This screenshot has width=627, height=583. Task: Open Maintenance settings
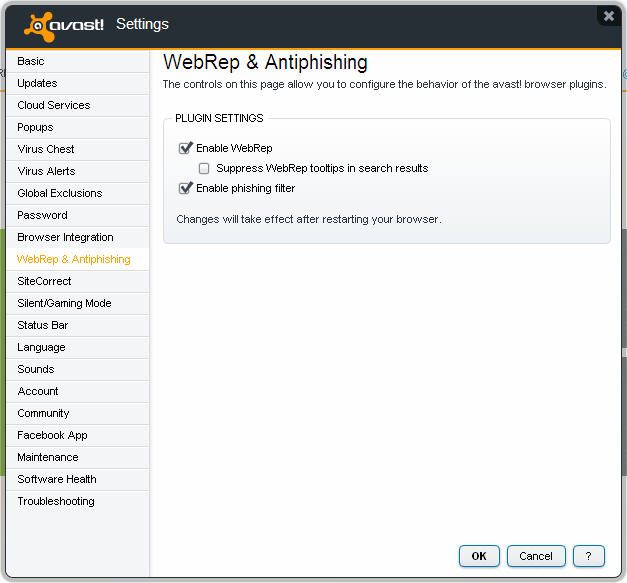coord(78,457)
